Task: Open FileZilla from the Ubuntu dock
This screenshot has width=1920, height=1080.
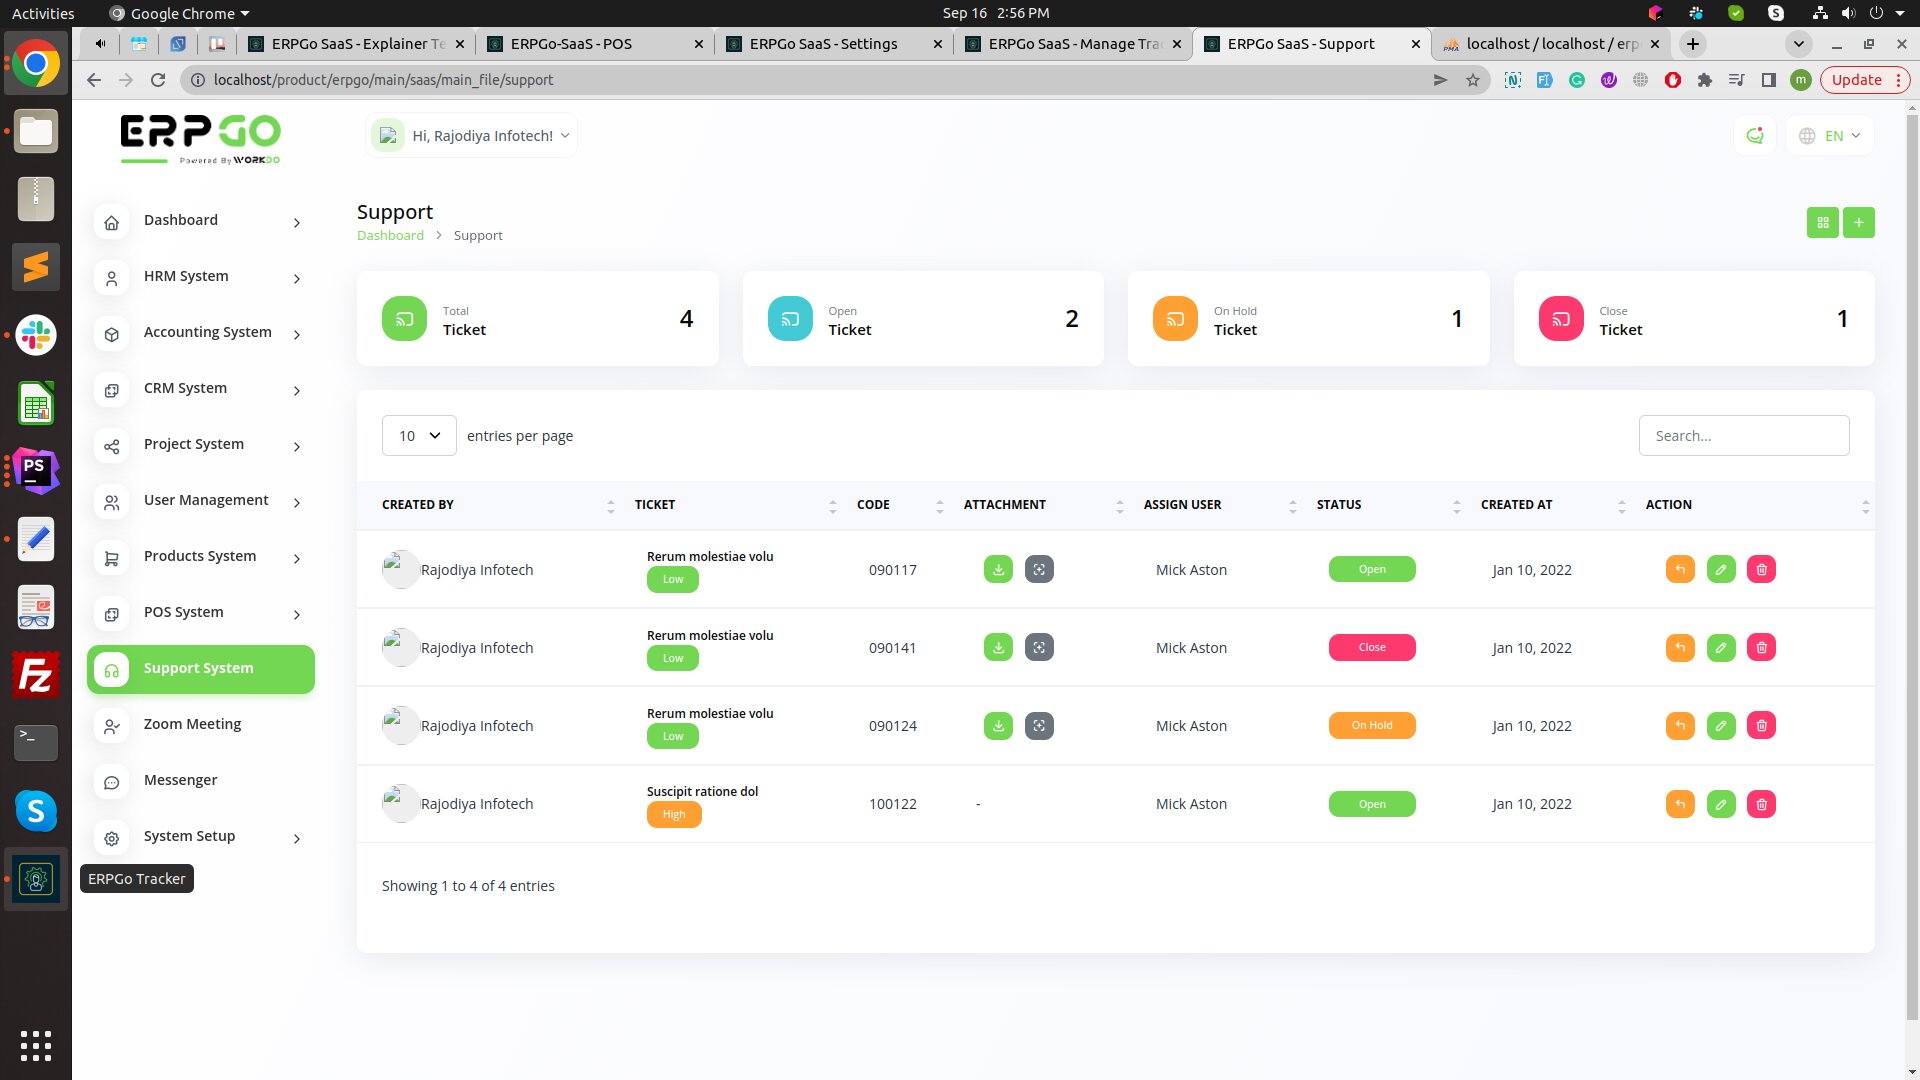Action: (36, 676)
